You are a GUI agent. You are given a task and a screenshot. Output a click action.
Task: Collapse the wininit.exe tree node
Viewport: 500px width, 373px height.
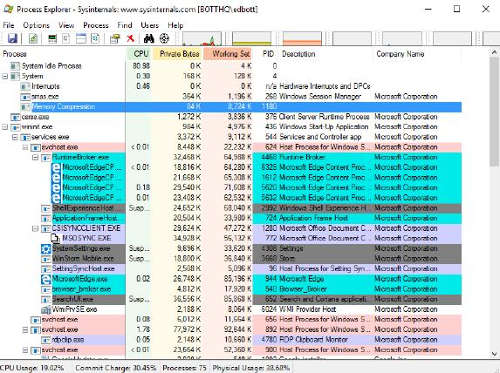coord(5,127)
